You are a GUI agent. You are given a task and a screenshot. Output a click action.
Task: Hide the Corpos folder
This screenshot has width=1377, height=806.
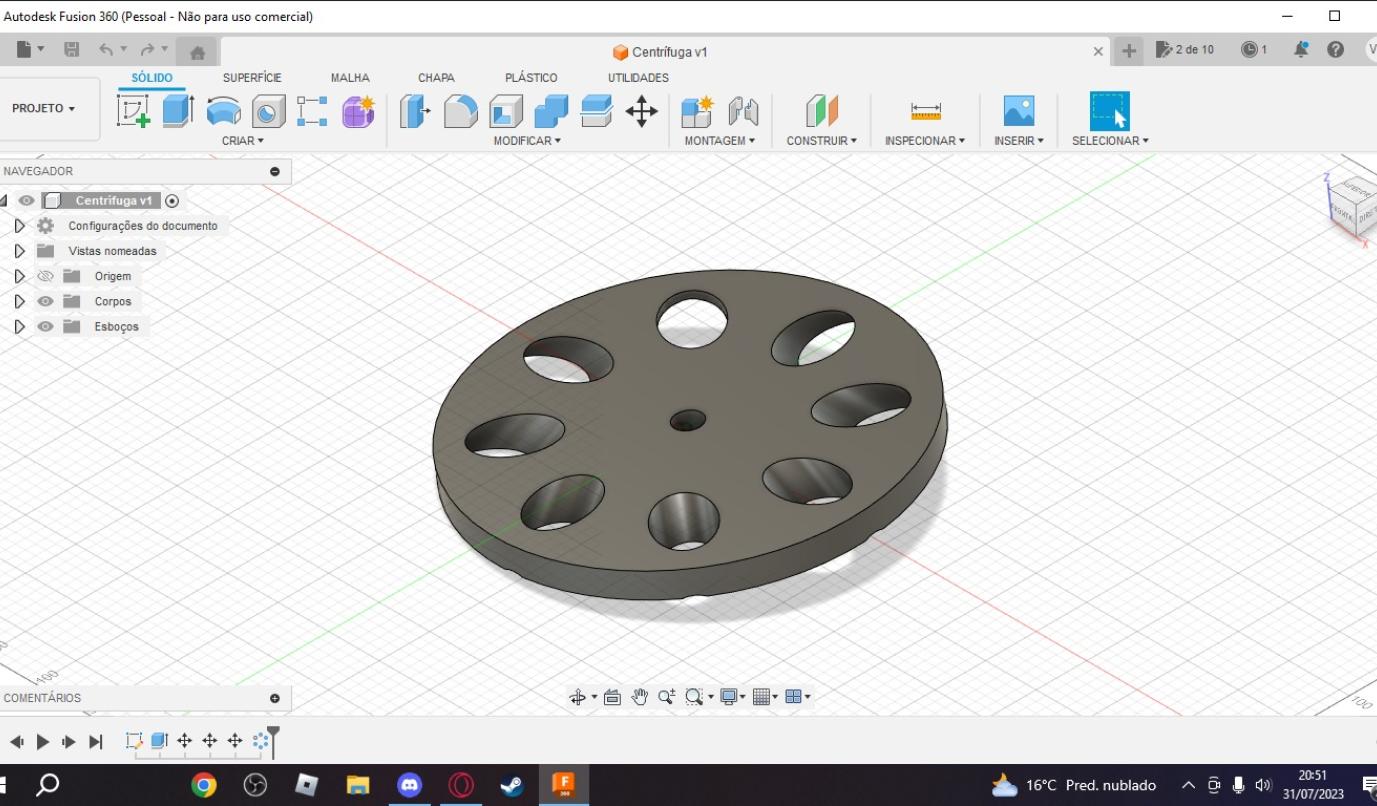[x=45, y=301]
